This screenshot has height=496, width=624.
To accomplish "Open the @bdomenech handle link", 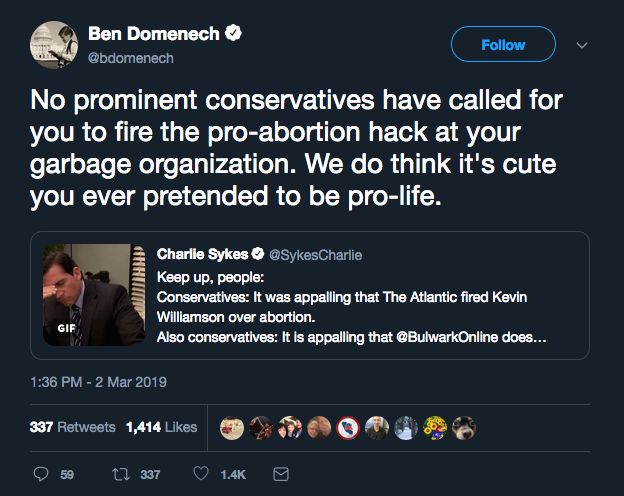I will pyautogui.click(x=131, y=58).
